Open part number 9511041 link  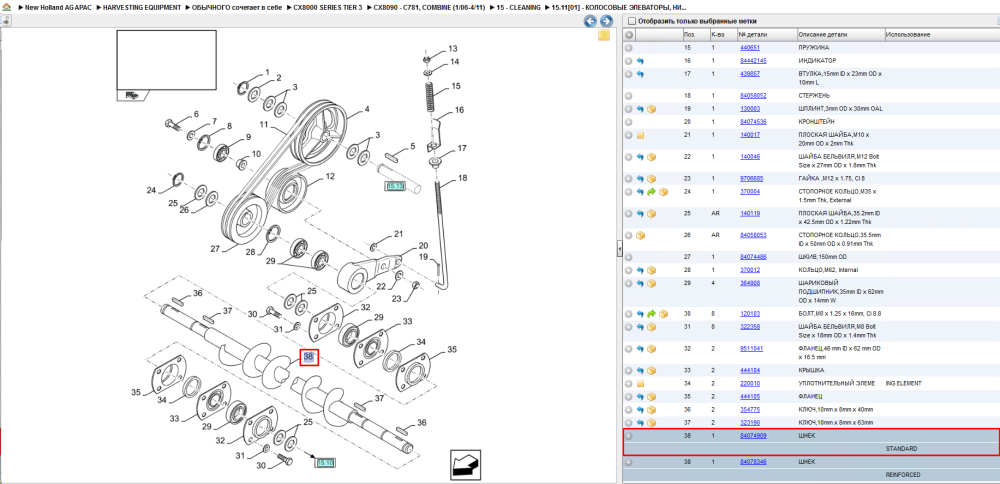point(751,349)
